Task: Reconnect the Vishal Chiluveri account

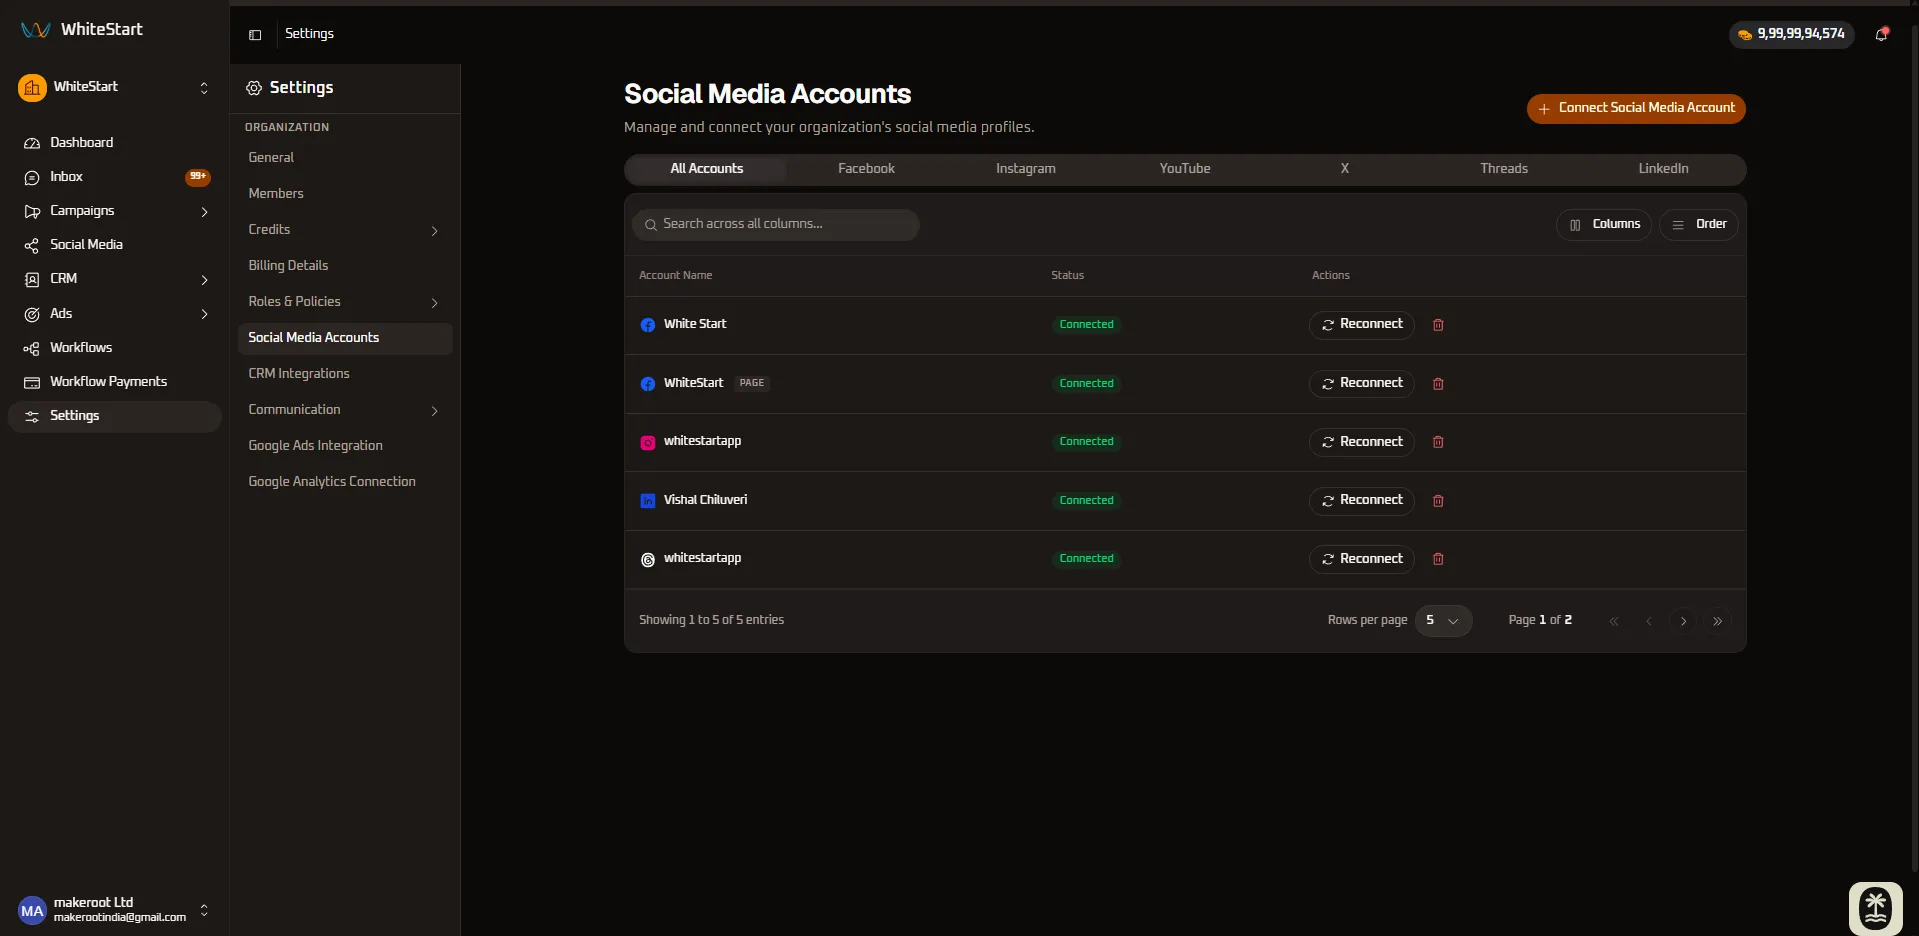Action: click(x=1362, y=501)
